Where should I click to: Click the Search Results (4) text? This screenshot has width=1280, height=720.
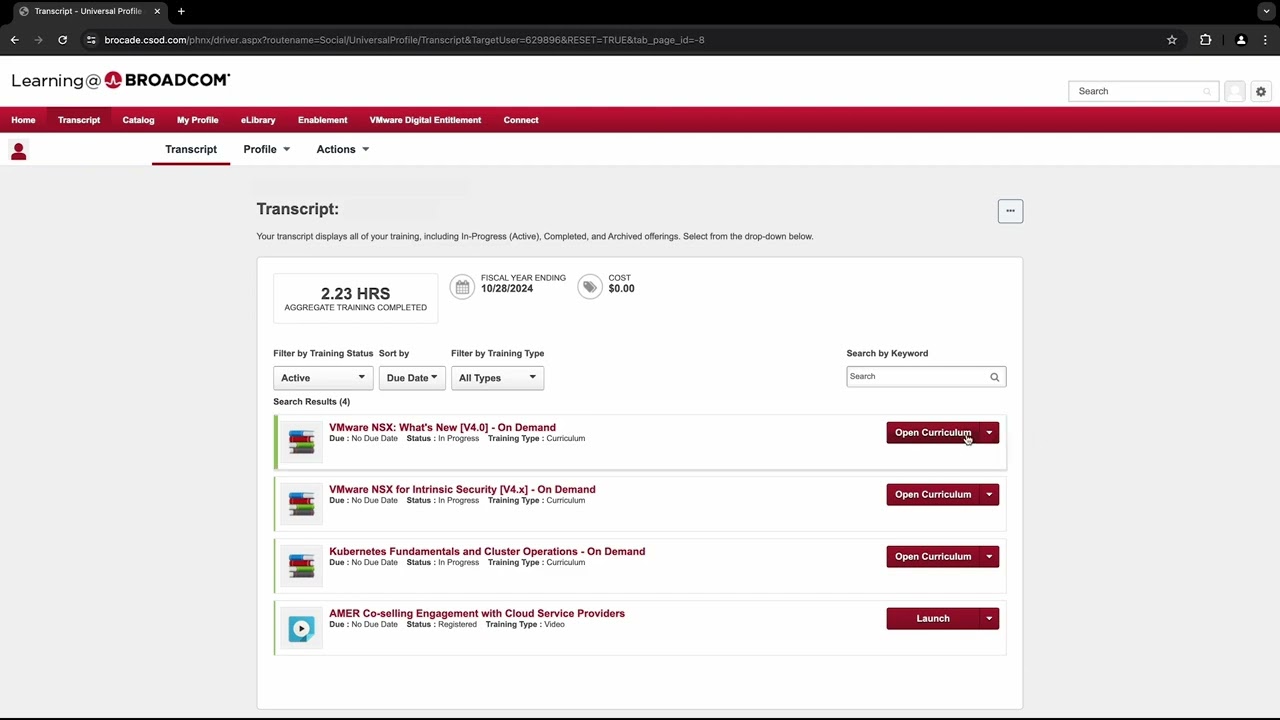click(311, 402)
